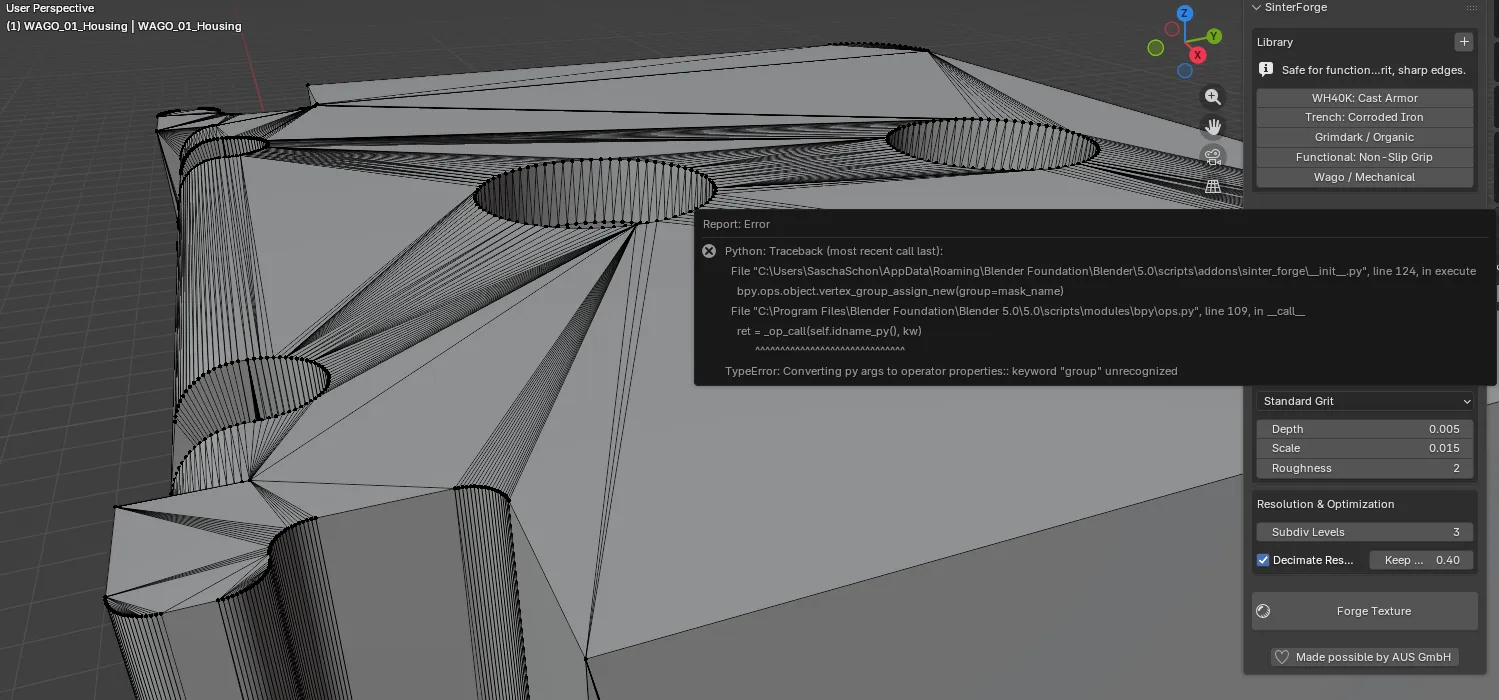Image resolution: width=1499 pixels, height=700 pixels.
Task: Click the plus icon beside Library
Action: (x=1463, y=42)
